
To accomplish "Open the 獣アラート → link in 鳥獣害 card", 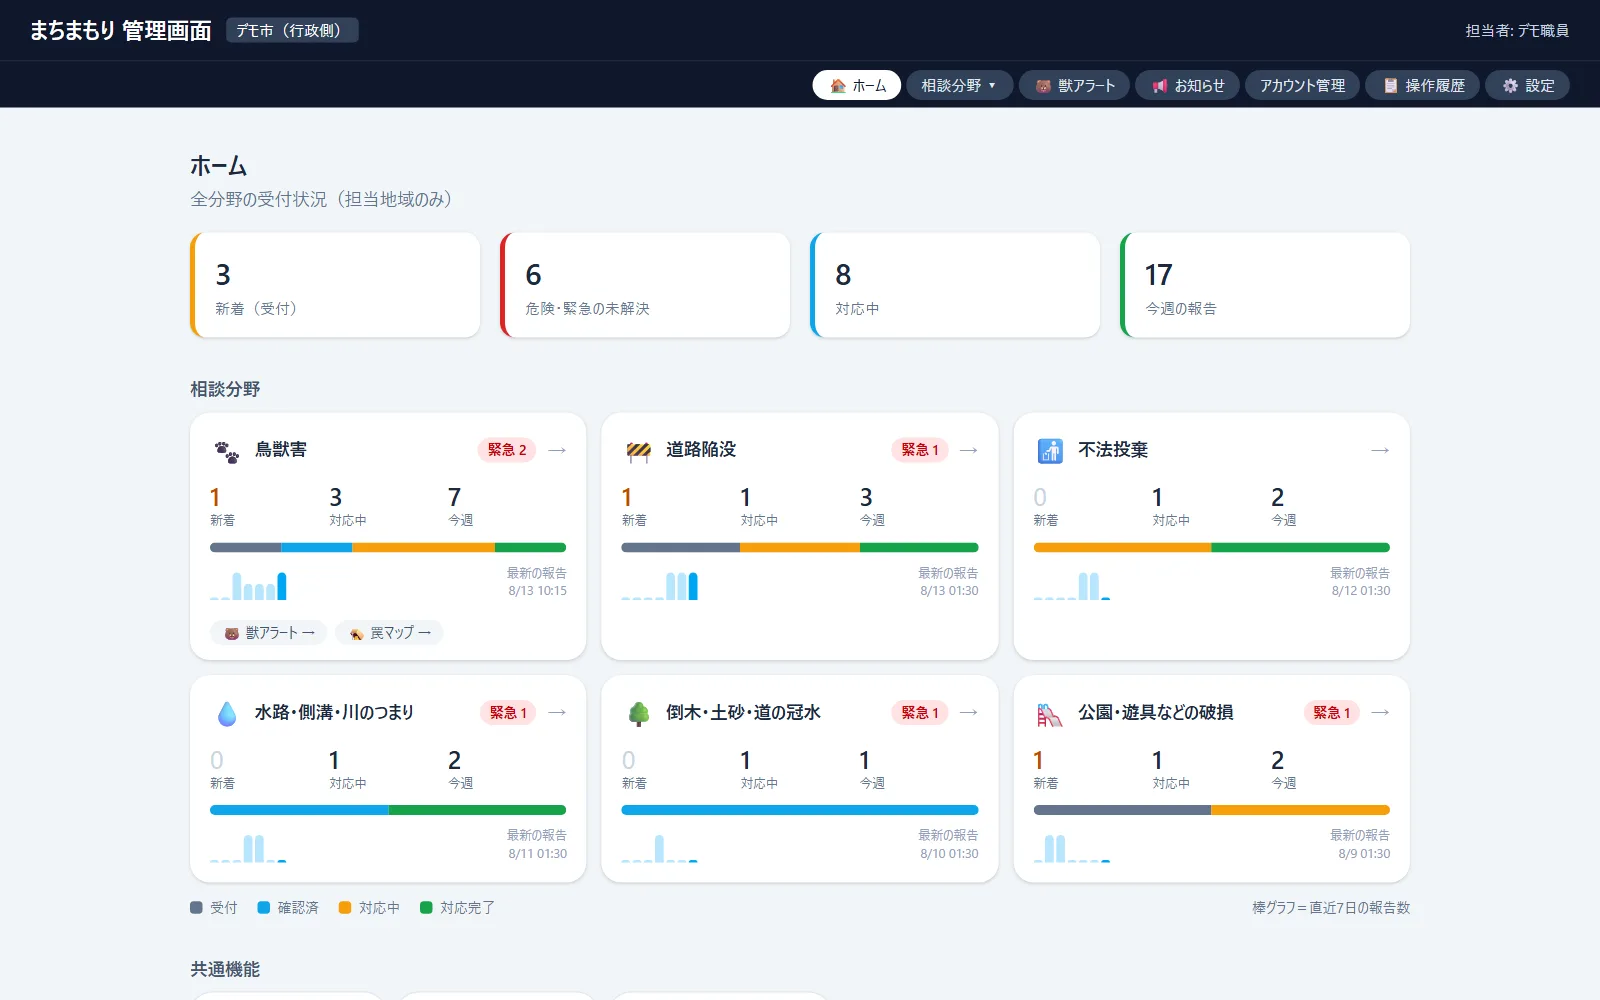I will coord(268,633).
